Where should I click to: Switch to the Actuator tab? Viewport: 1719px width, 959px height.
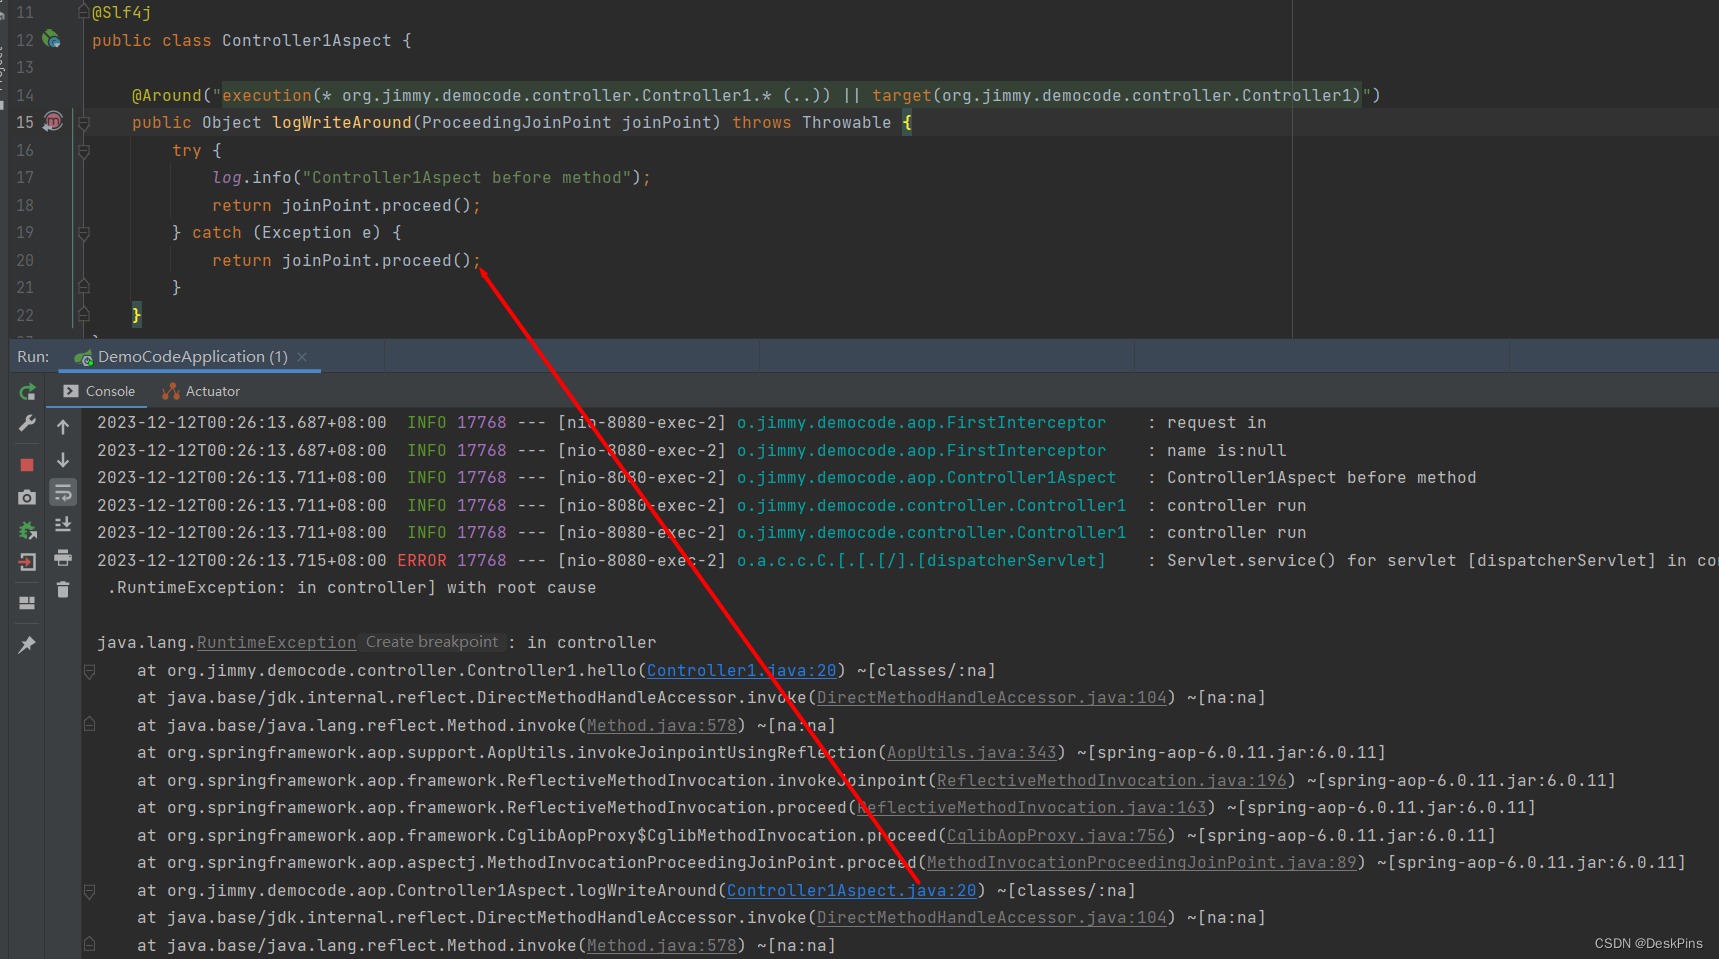(x=201, y=391)
